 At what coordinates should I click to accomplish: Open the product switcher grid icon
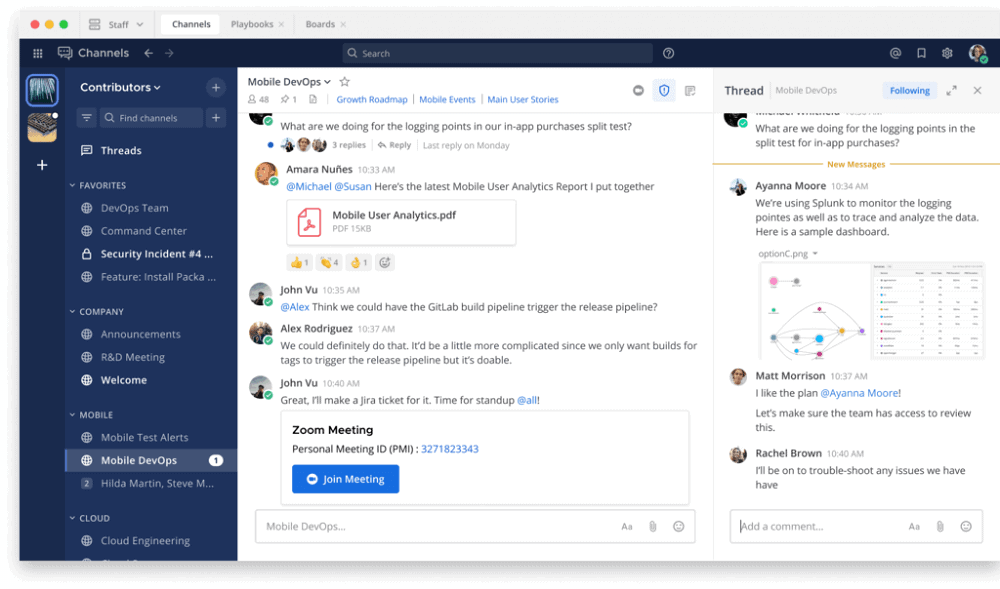(38, 54)
